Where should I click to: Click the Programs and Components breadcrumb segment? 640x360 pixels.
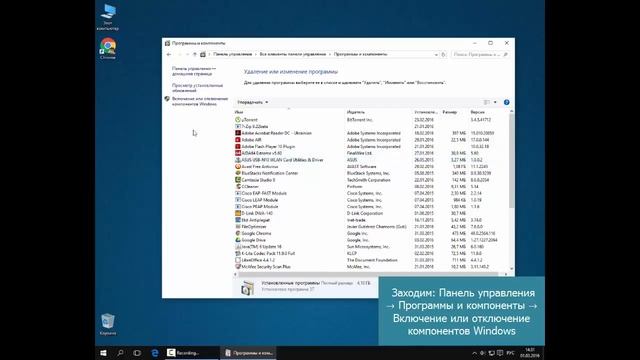tap(360, 54)
